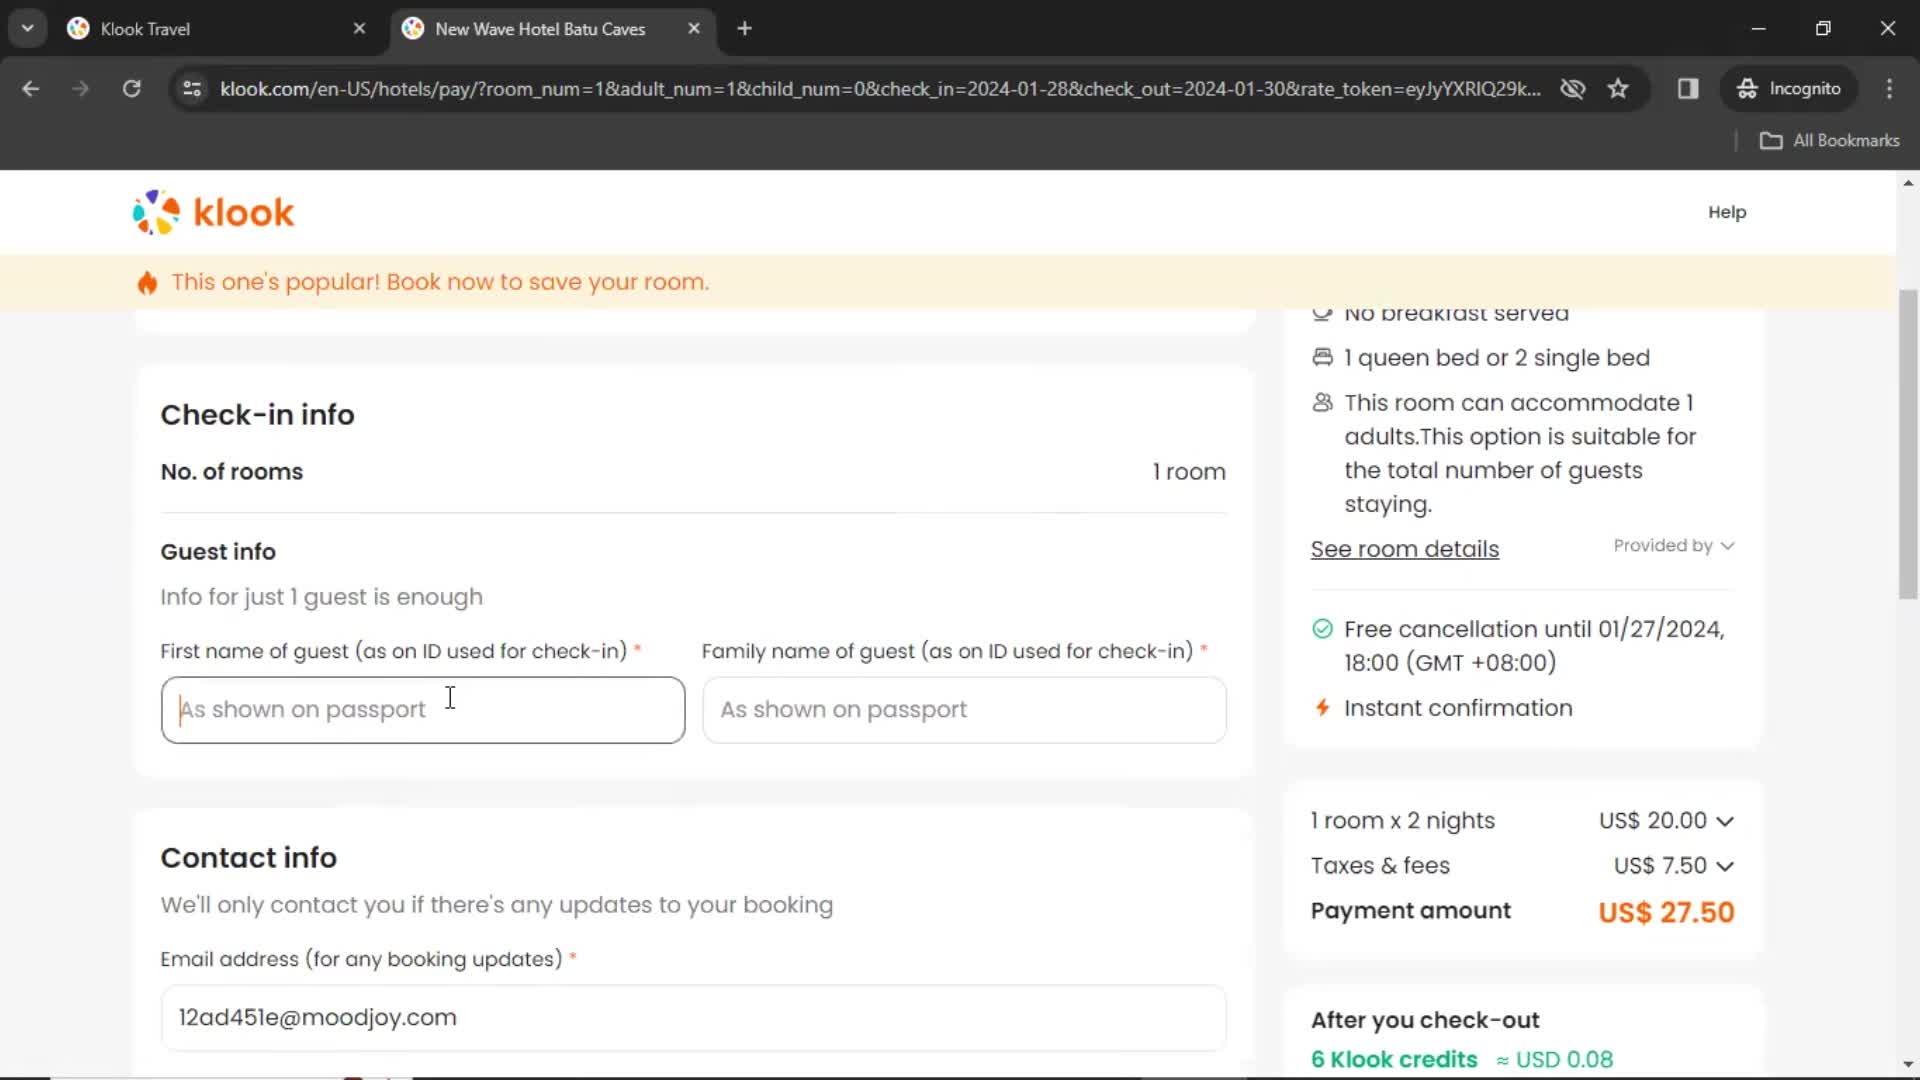Image resolution: width=1920 pixels, height=1080 pixels.
Task: Click the First name of guest input field
Action: coord(422,709)
